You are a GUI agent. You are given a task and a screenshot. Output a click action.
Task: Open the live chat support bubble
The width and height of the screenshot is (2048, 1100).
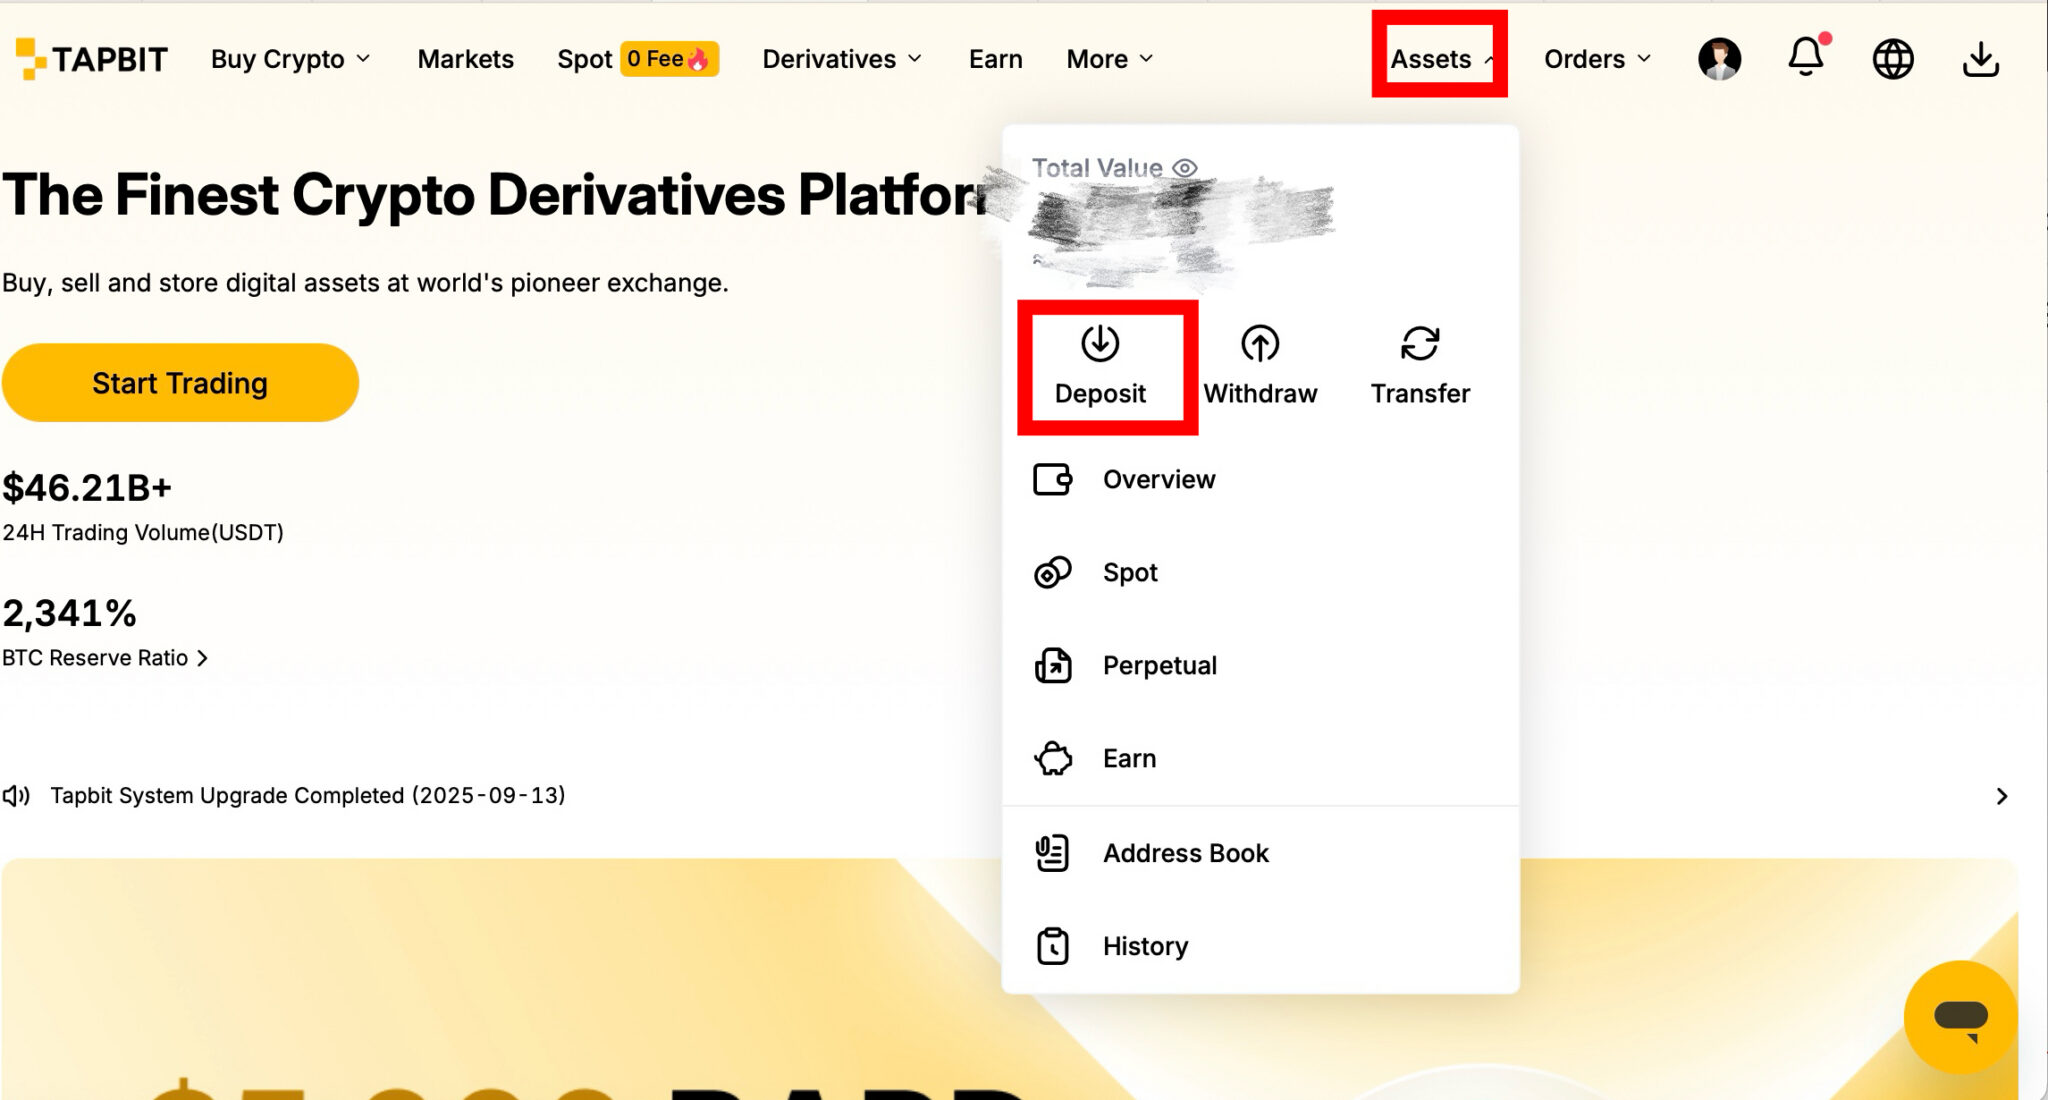click(x=1960, y=1018)
